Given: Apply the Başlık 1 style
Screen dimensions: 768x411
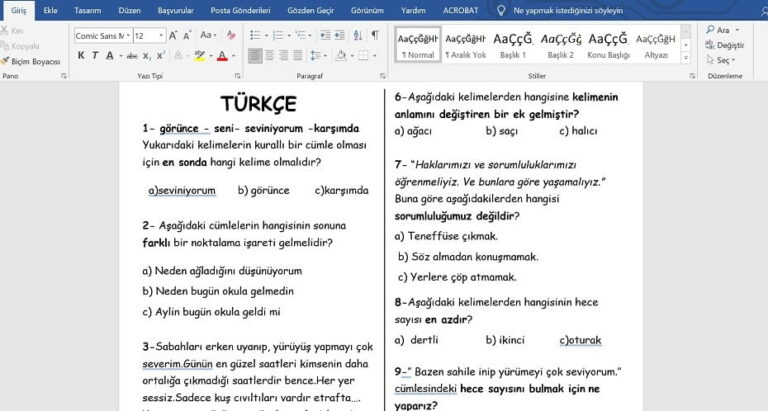Looking at the screenshot, I should tap(512, 45).
